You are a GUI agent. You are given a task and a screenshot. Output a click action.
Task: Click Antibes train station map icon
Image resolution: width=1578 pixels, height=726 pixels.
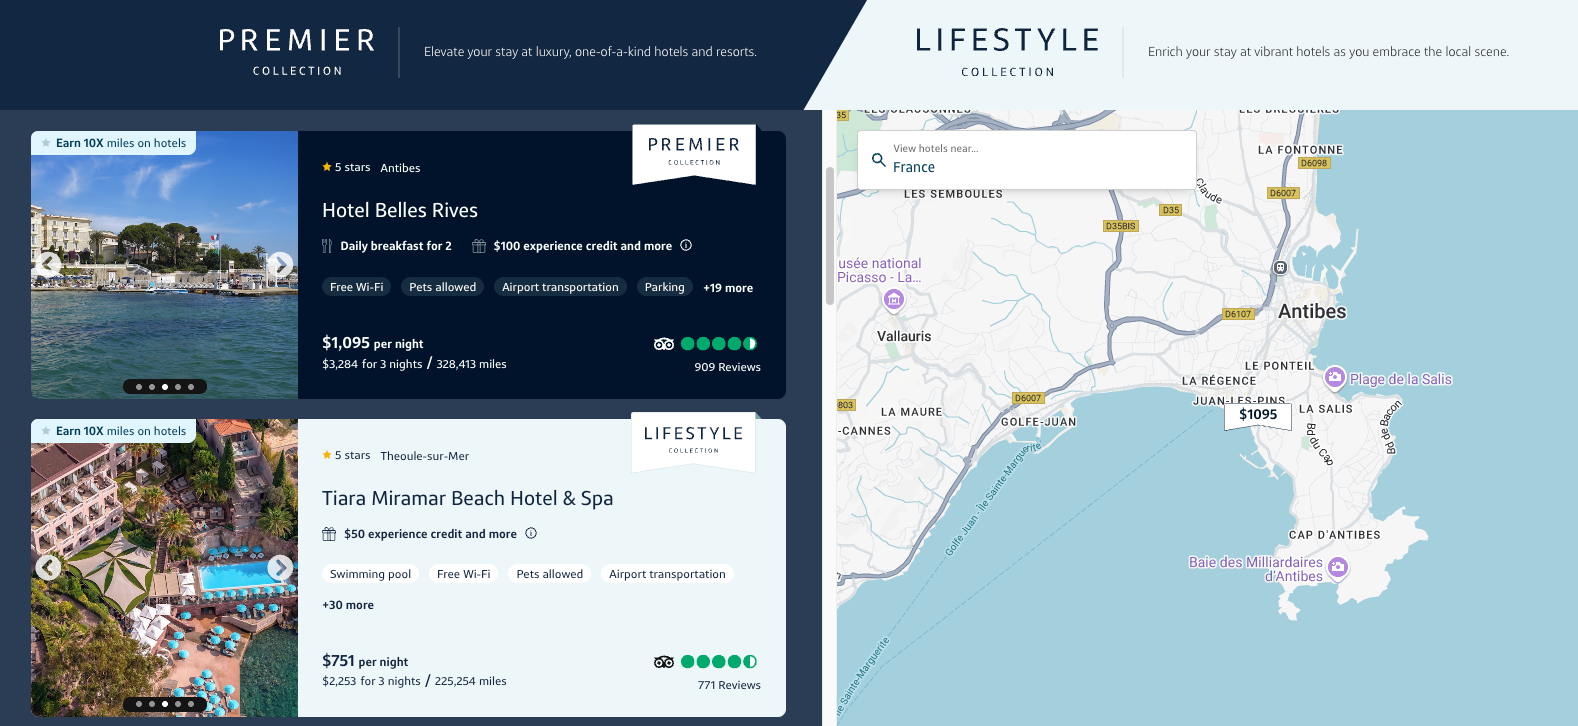1279,267
